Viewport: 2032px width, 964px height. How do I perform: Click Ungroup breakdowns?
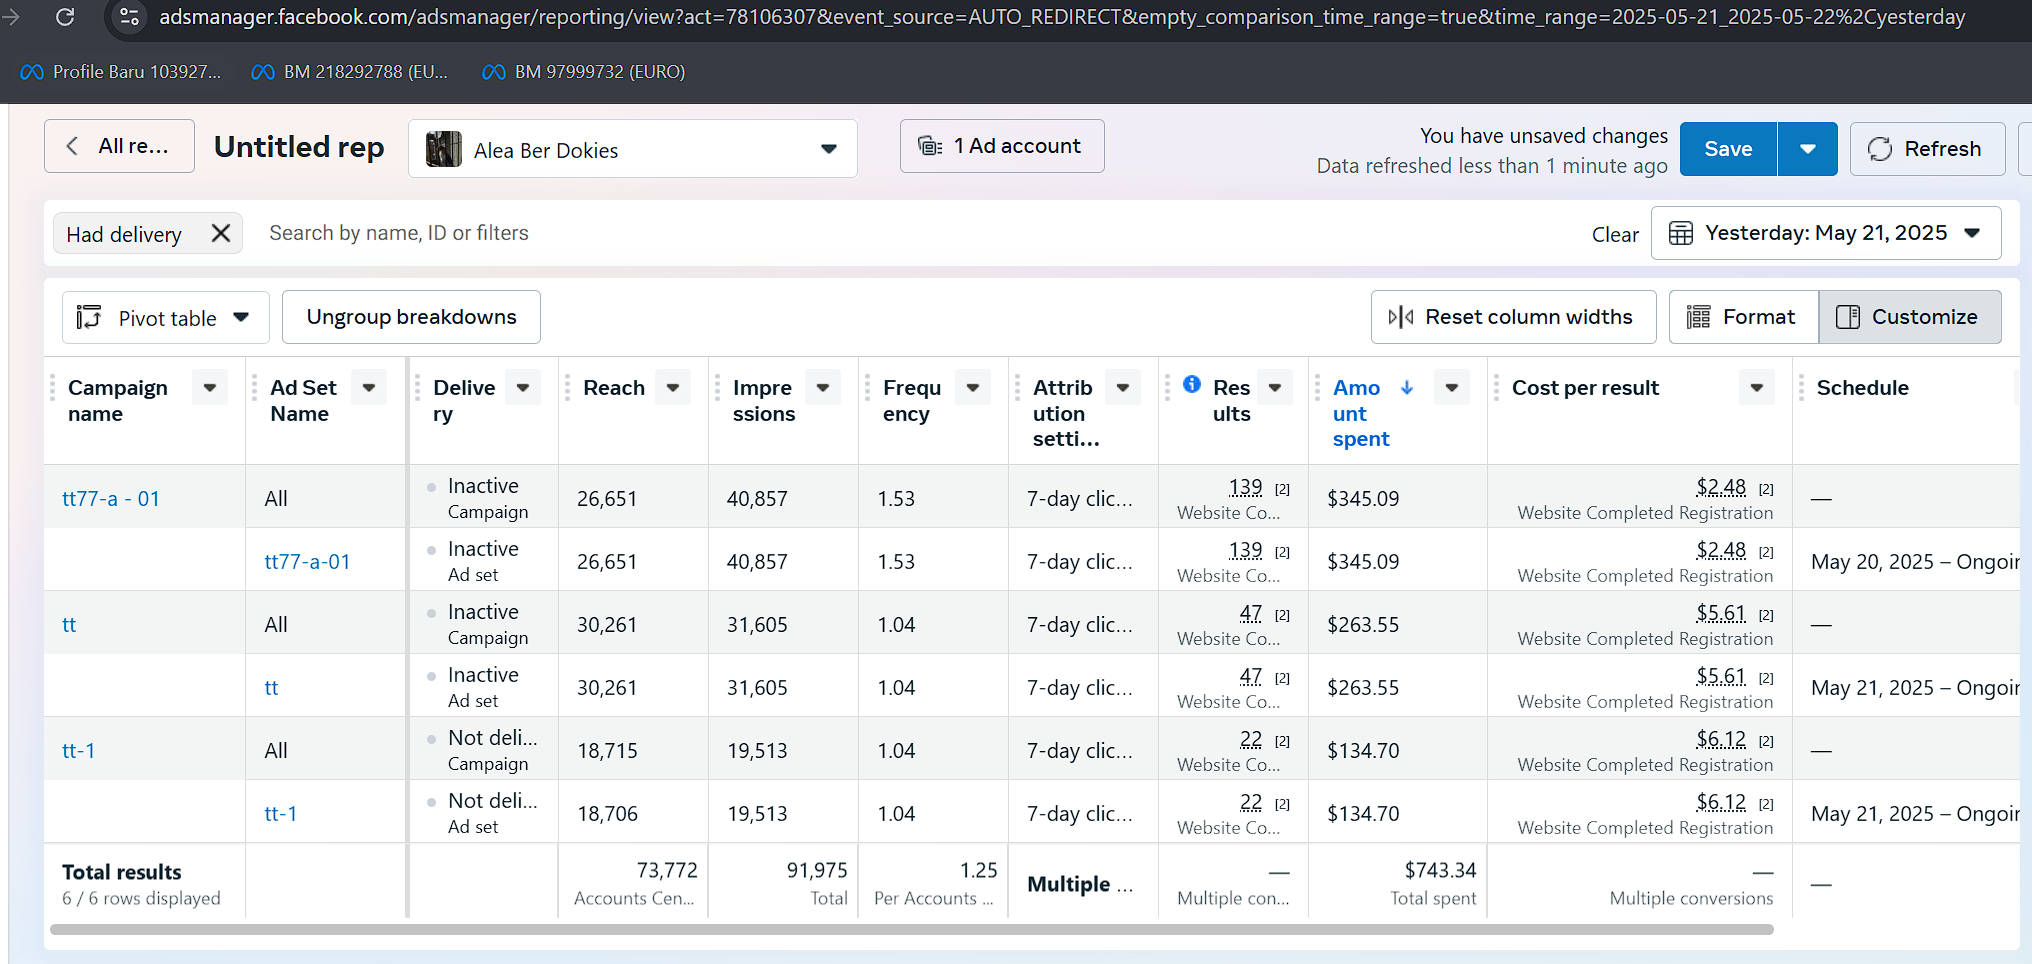click(411, 317)
